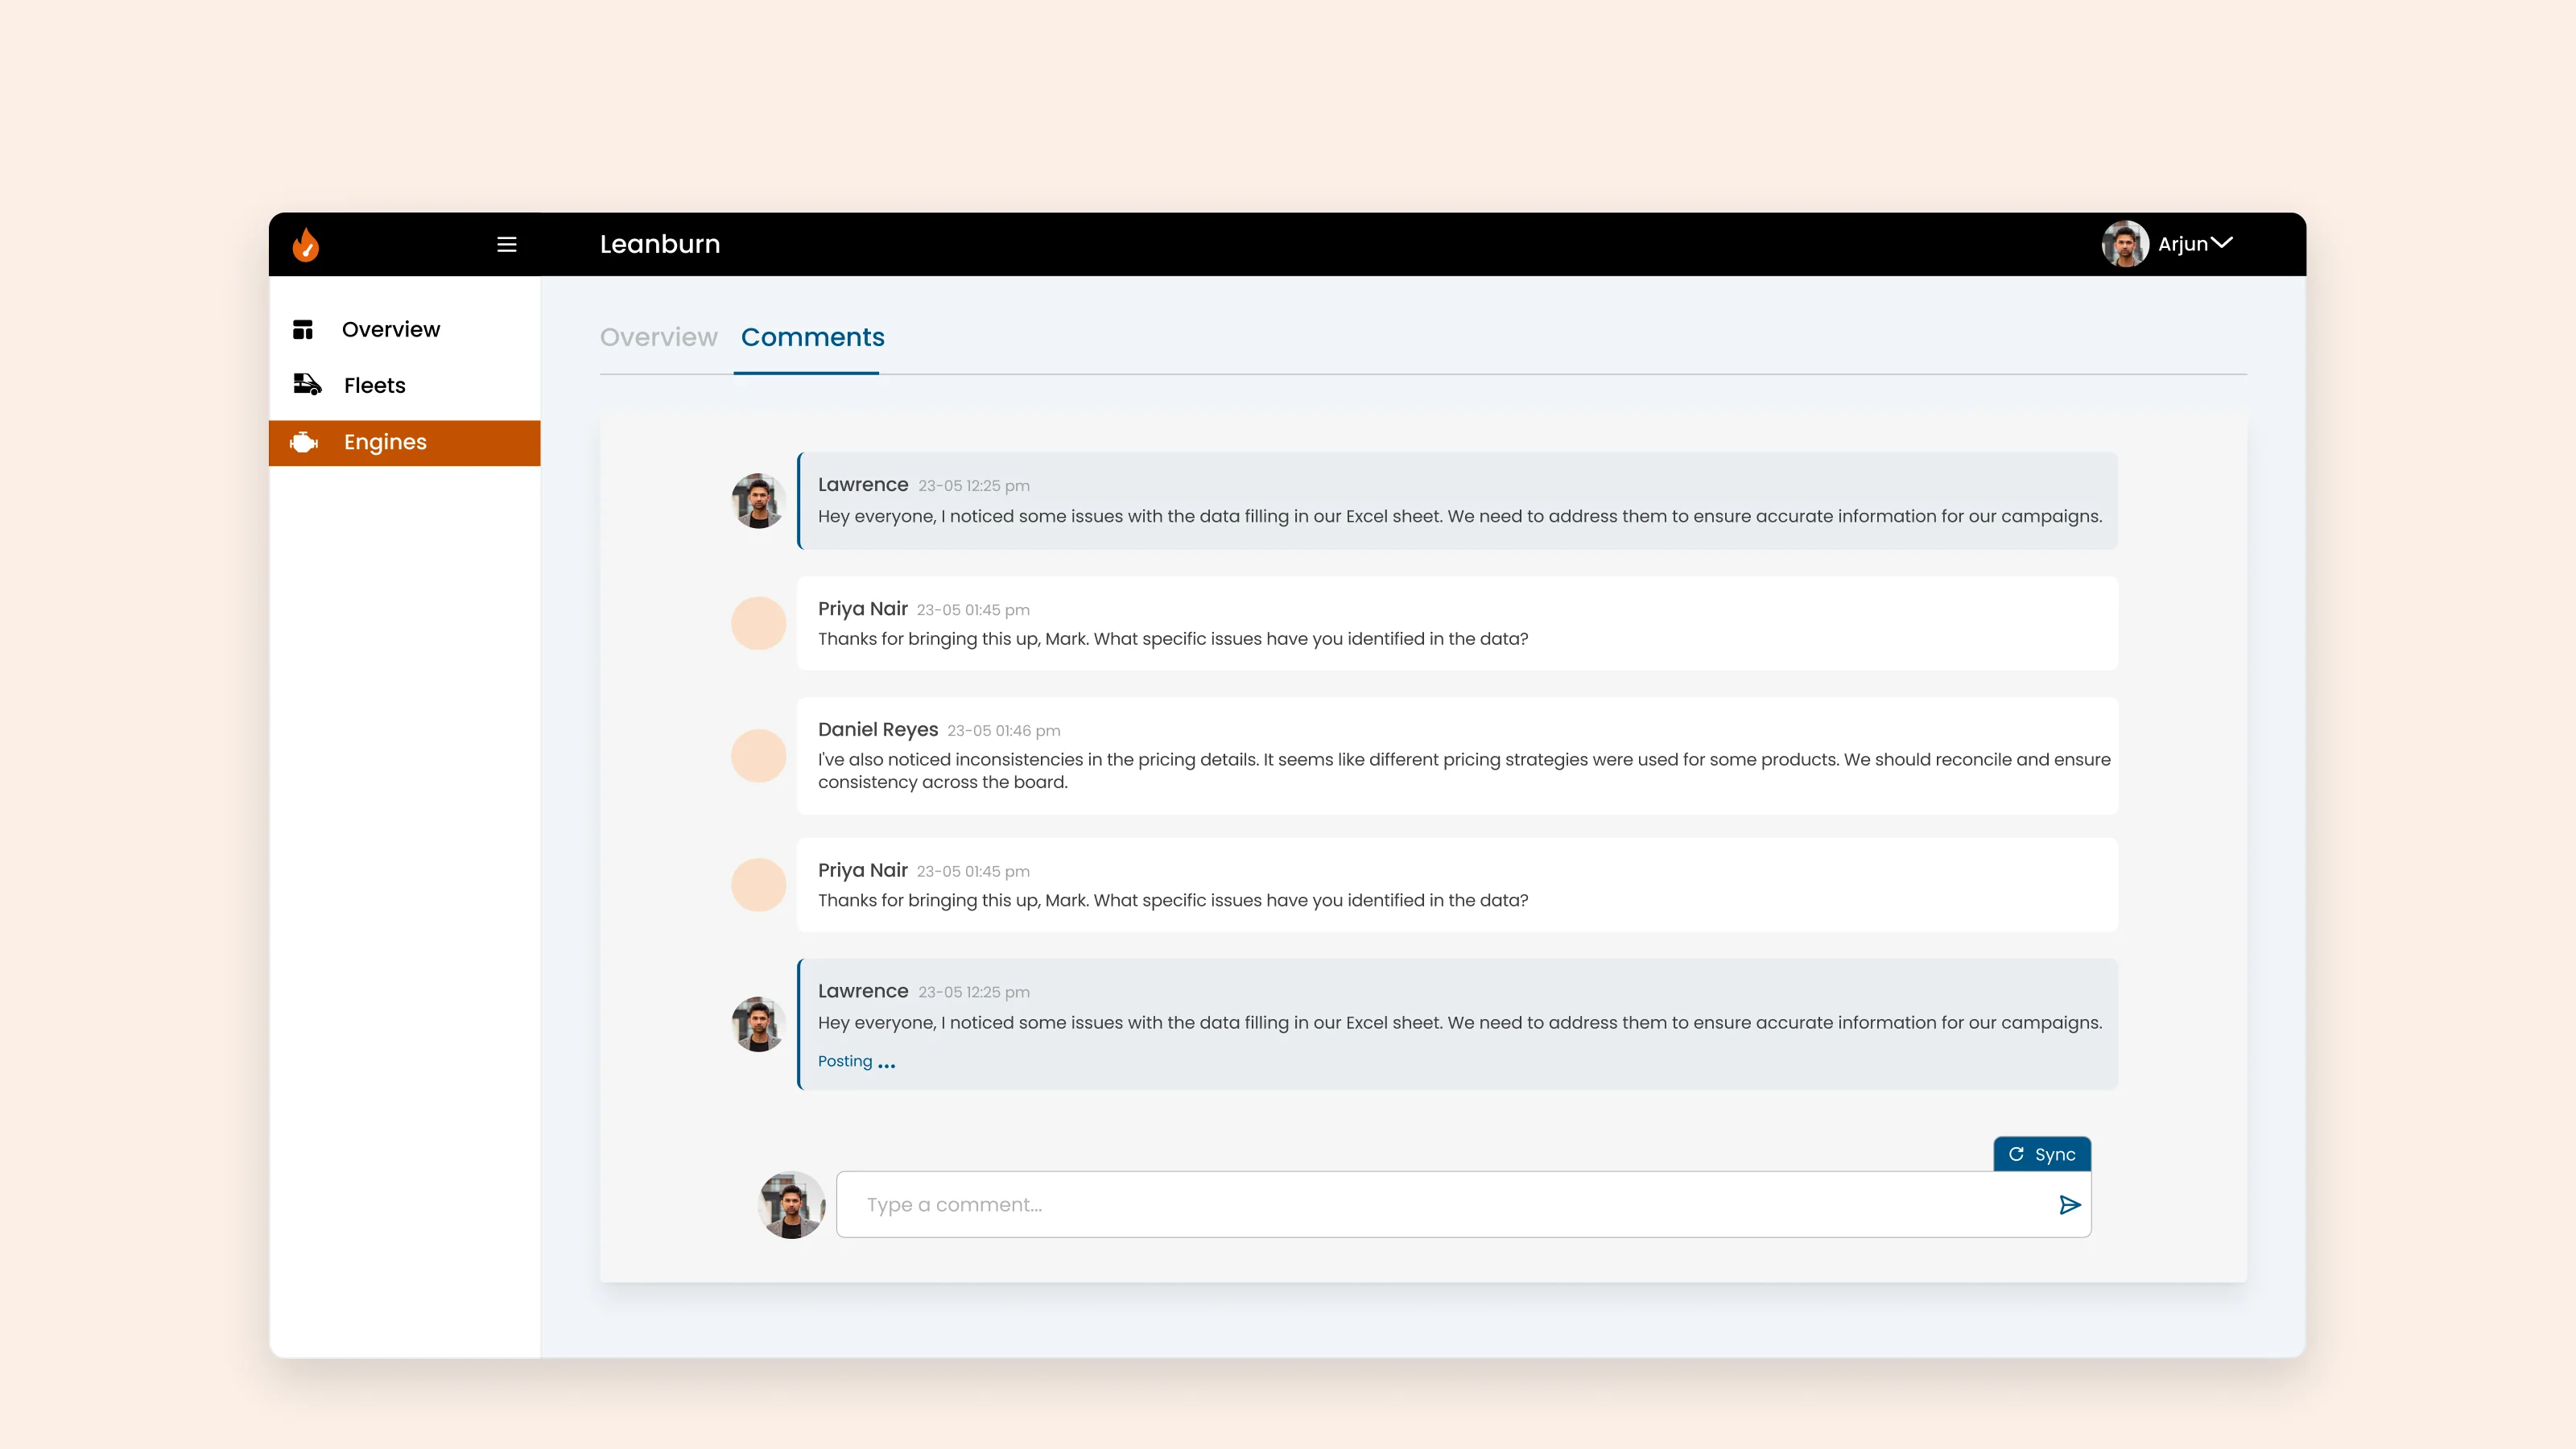Image resolution: width=2576 pixels, height=1449 pixels.
Task: Click the Daniel Reyes avatar placeholder
Action: click(x=759, y=756)
